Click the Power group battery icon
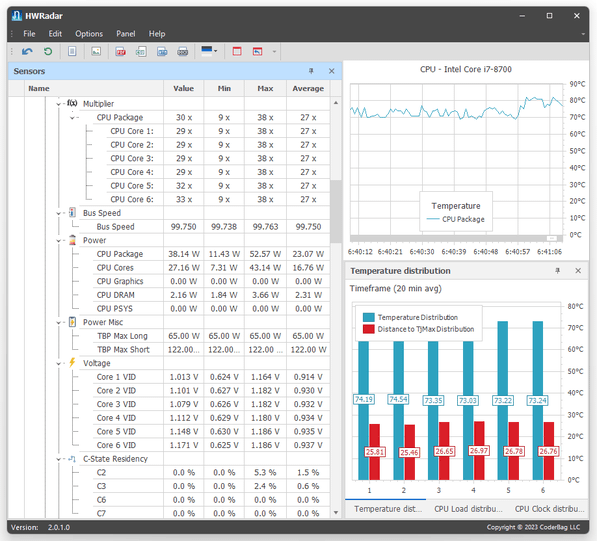The image size is (597, 541). click(x=72, y=240)
